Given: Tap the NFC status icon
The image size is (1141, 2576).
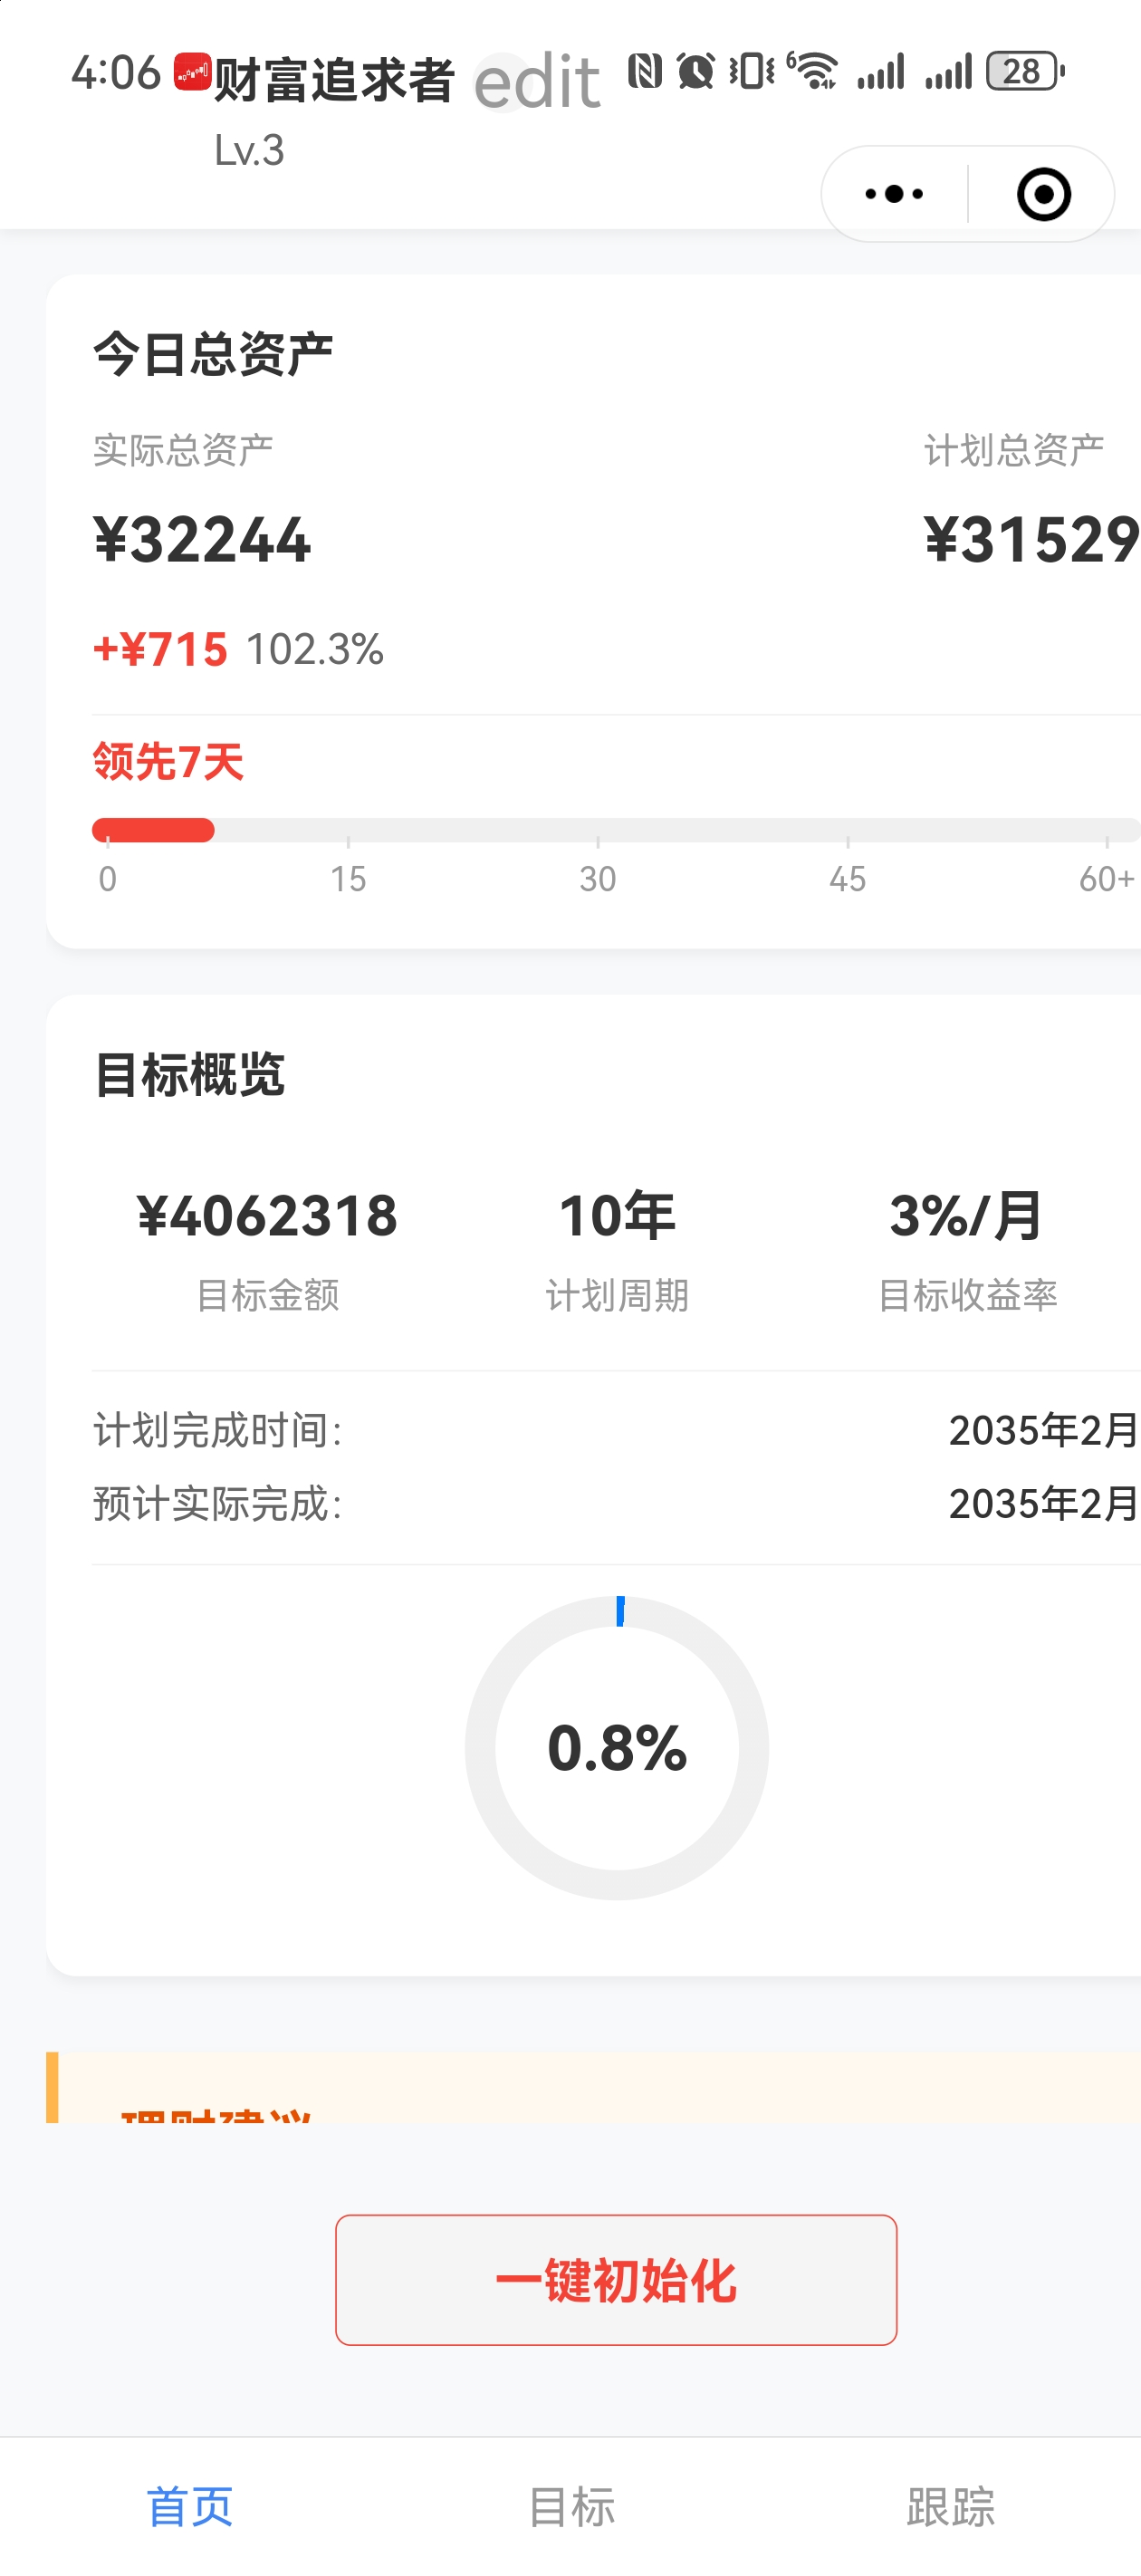Looking at the screenshot, I should click(645, 71).
